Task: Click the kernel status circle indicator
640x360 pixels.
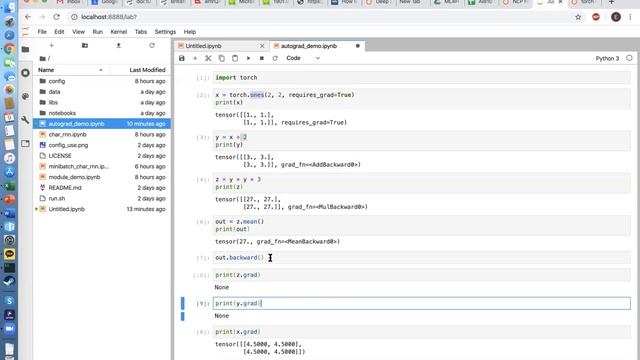Action: (629, 58)
